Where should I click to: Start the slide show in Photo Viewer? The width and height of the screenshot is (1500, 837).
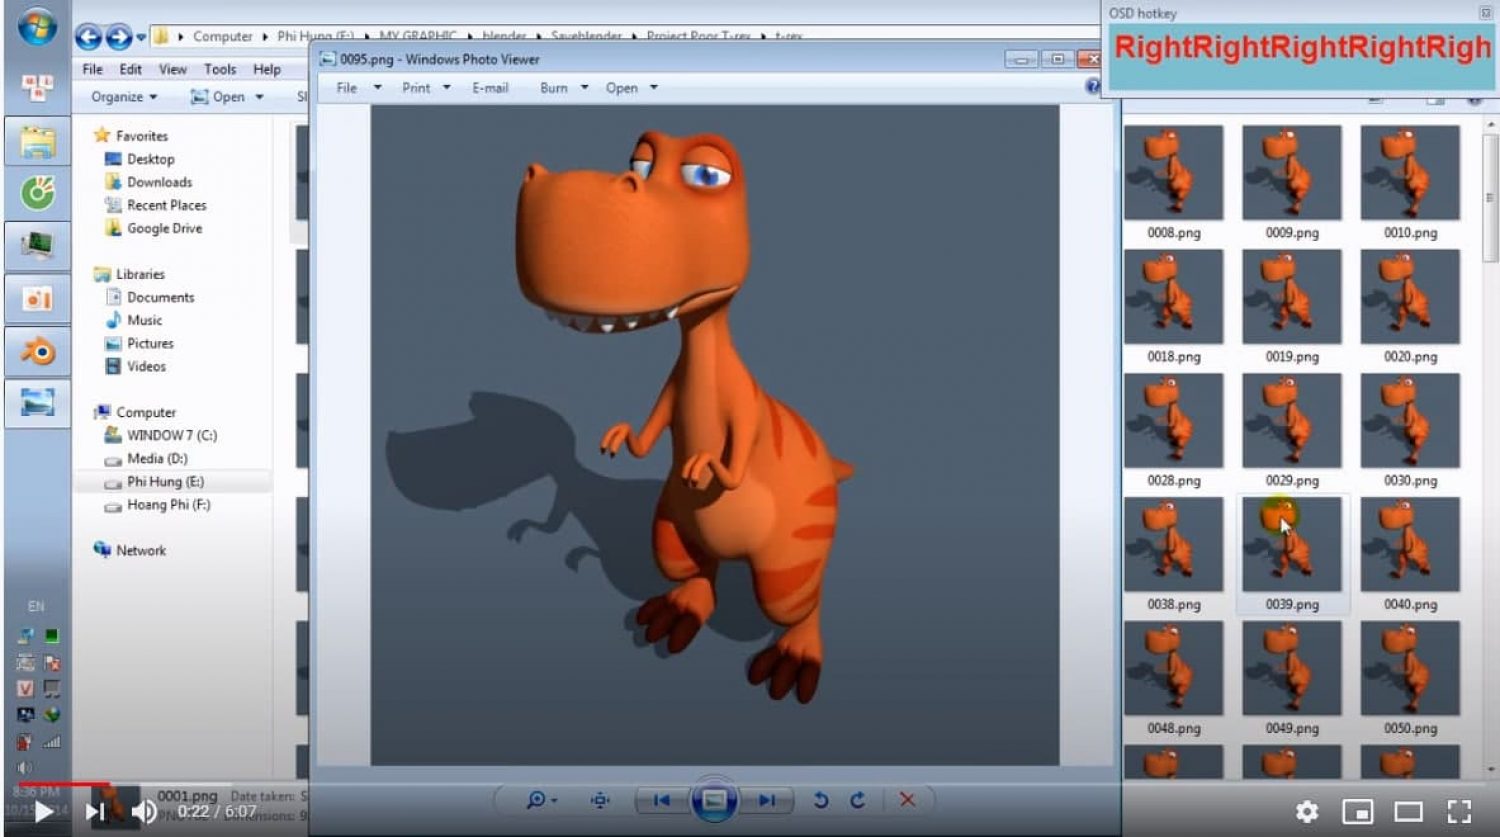(714, 800)
